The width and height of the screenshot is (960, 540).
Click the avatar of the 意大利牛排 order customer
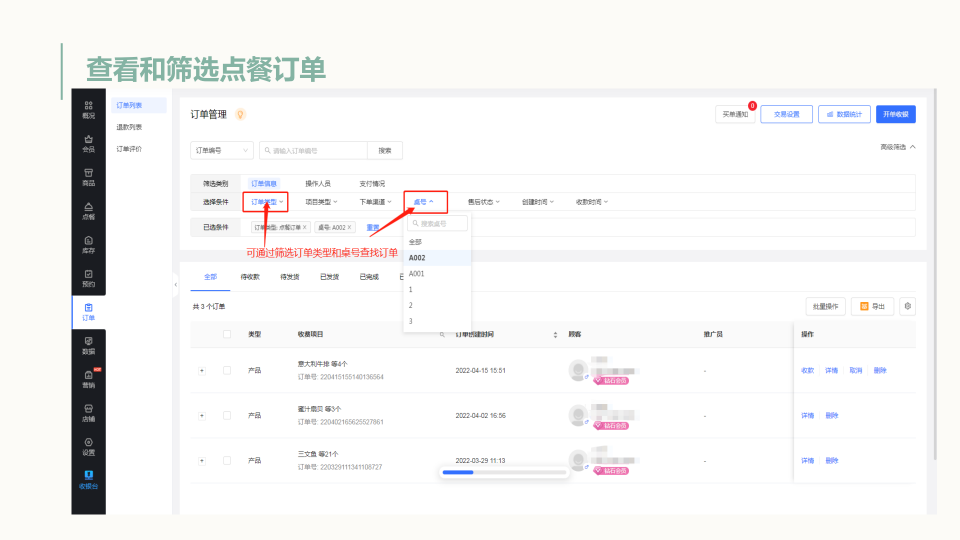pos(578,370)
